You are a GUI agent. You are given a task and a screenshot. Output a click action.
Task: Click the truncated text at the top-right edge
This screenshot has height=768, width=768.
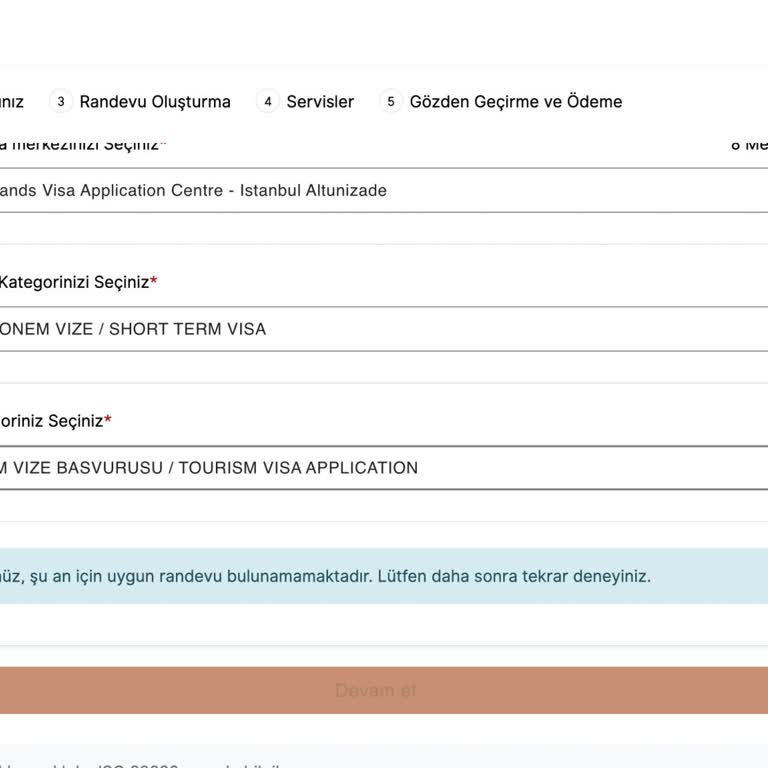(749, 146)
